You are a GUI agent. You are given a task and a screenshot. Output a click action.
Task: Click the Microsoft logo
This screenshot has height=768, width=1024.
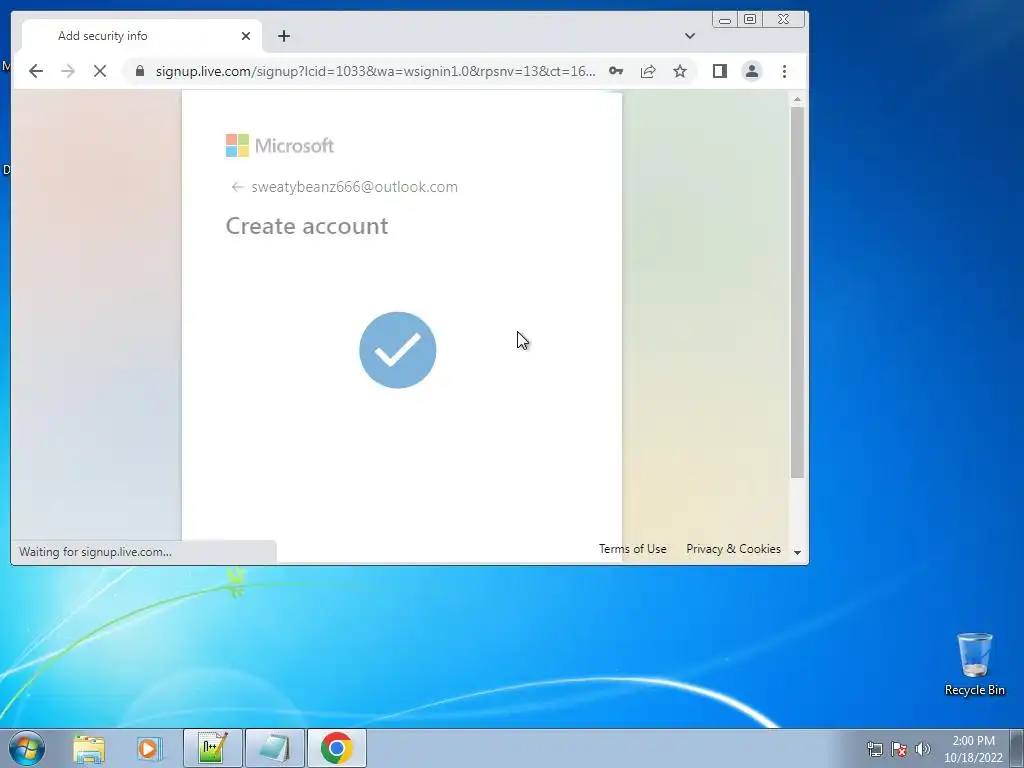point(280,146)
